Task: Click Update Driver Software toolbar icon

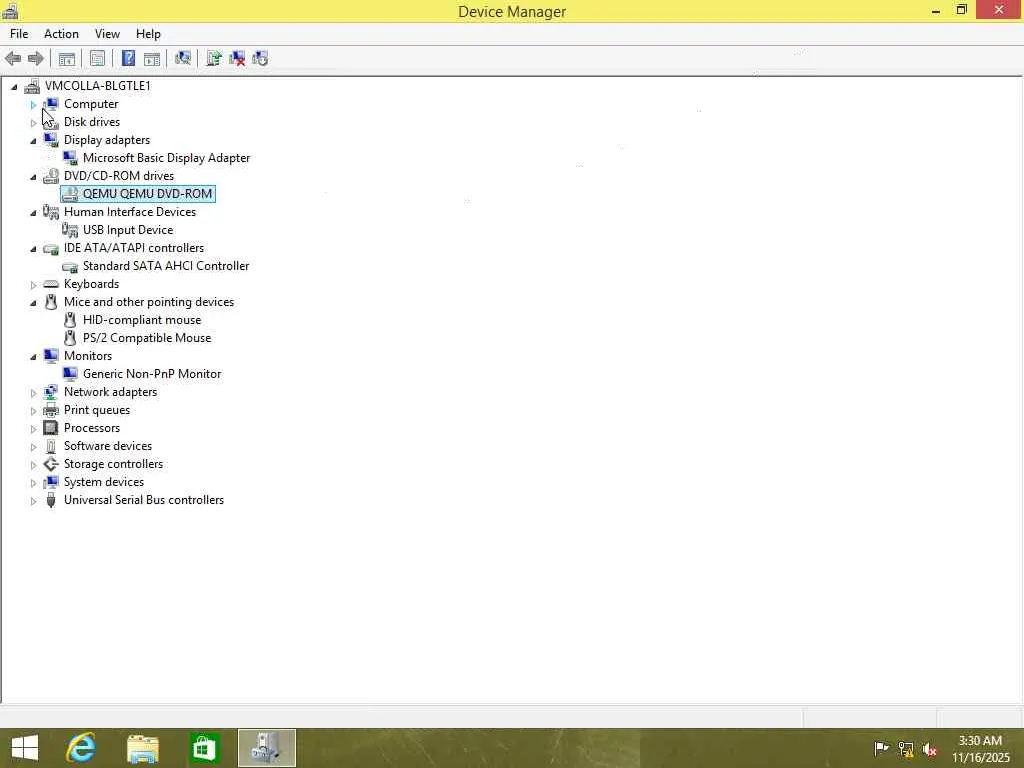Action: click(214, 59)
